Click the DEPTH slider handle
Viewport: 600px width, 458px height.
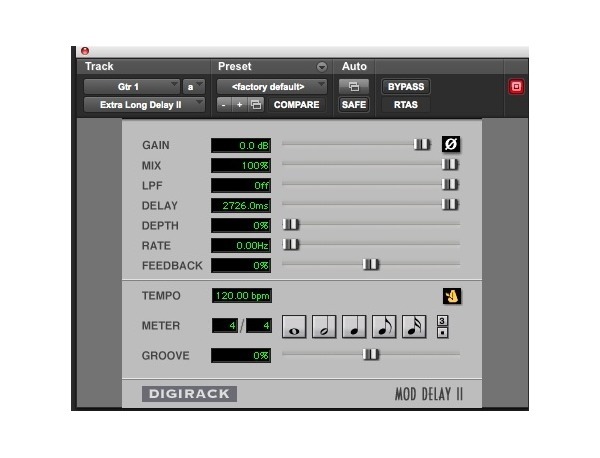(x=290, y=224)
